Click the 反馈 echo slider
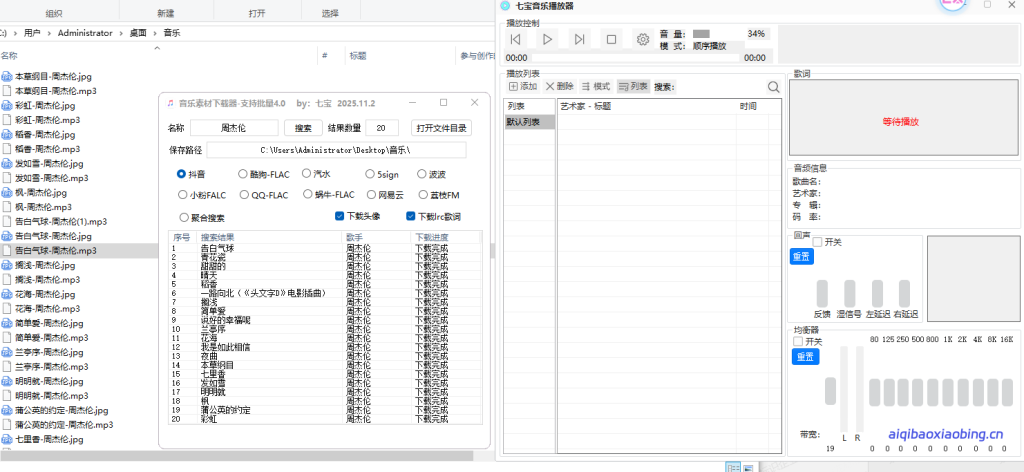This screenshot has height=472, width=1024. click(822, 294)
